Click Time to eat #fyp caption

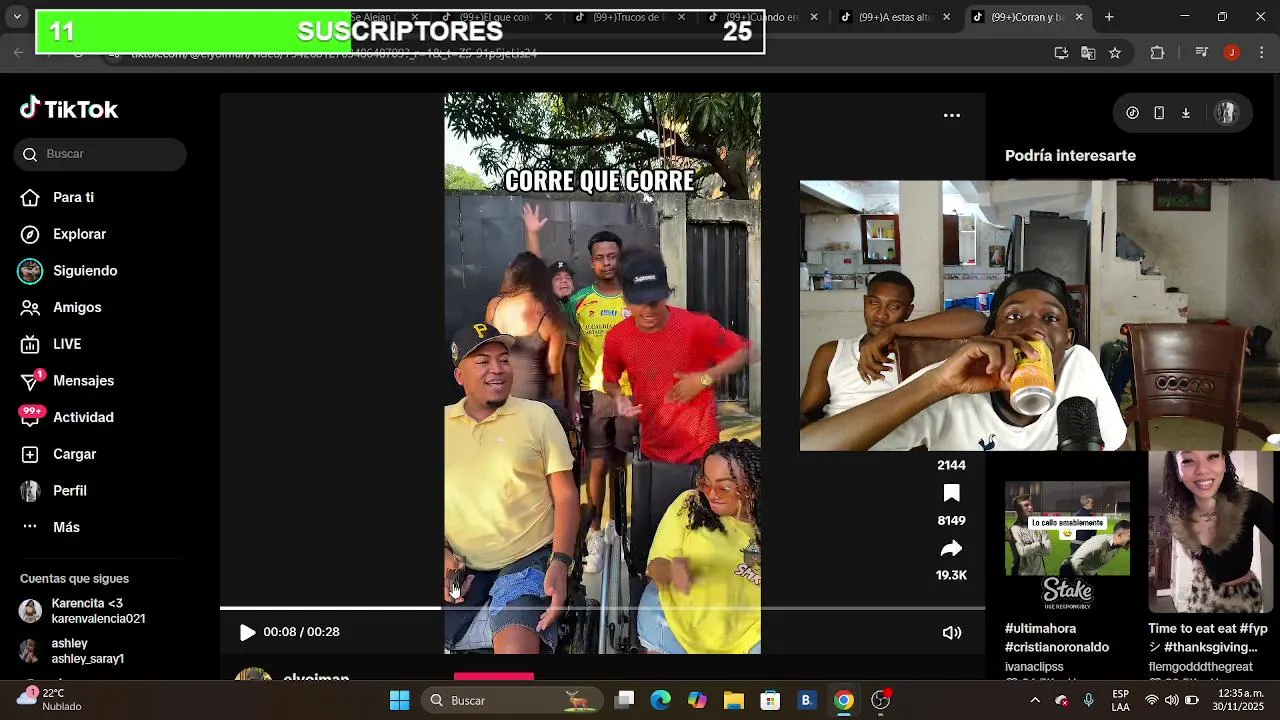[x=1208, y=638]
